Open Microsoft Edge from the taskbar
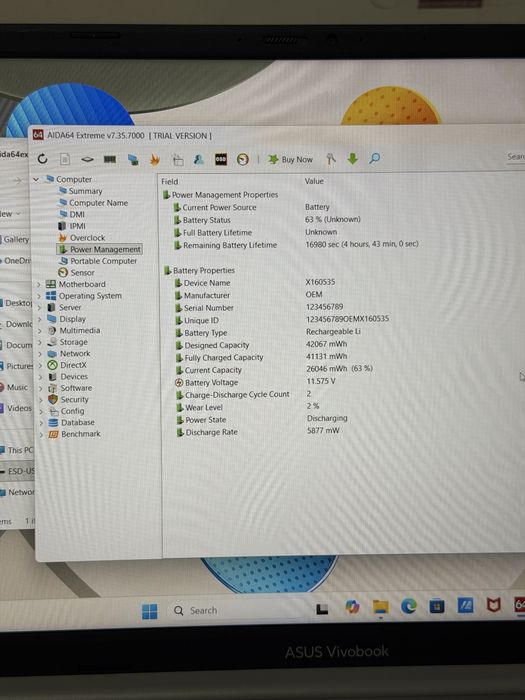 [408, 606]
